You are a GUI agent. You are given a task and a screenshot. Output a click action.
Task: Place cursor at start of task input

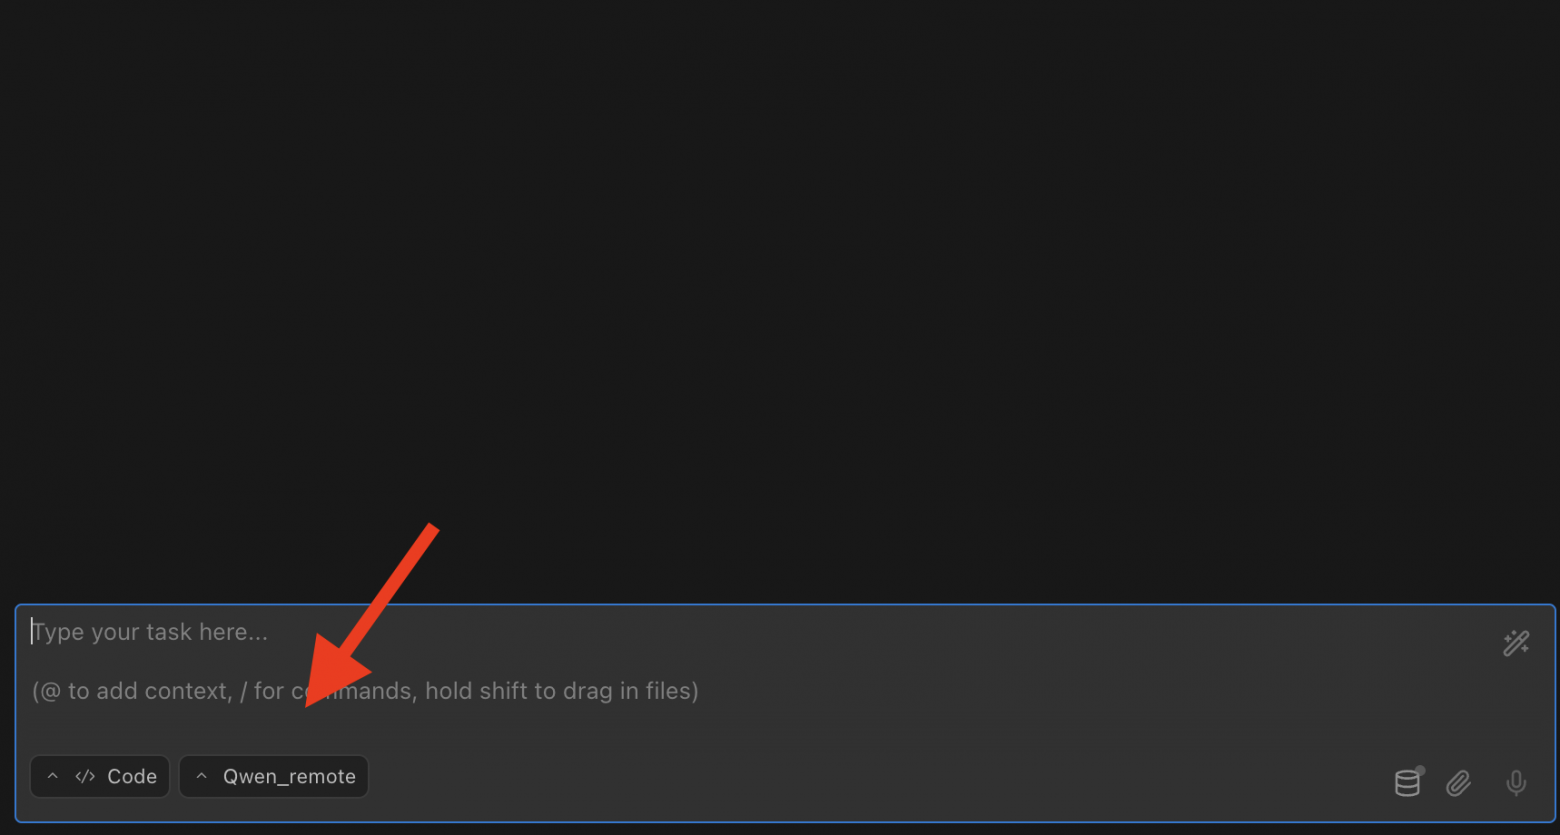coord(32,632)
